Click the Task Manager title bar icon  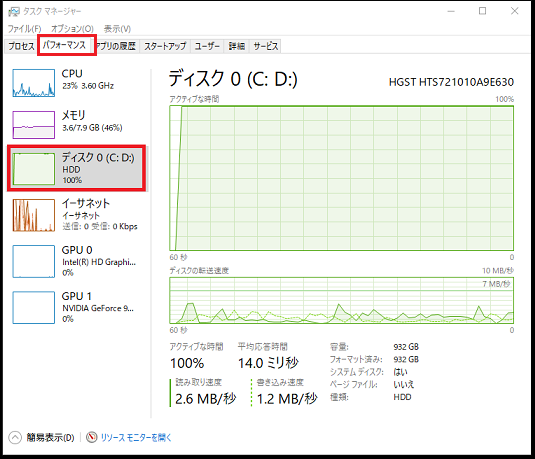pos(14,12)
